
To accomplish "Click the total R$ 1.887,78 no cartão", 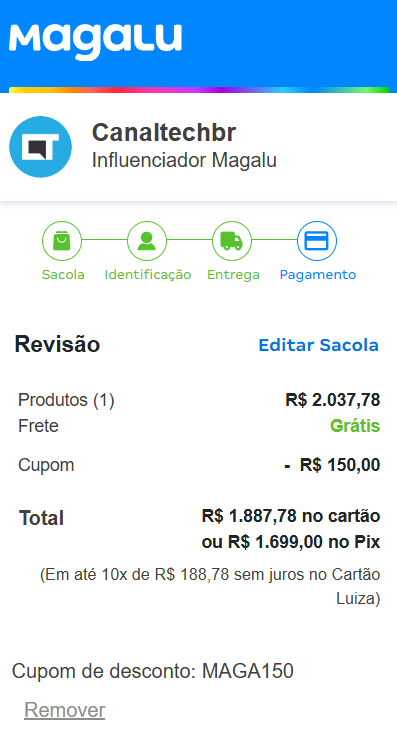I will [291, 516].
